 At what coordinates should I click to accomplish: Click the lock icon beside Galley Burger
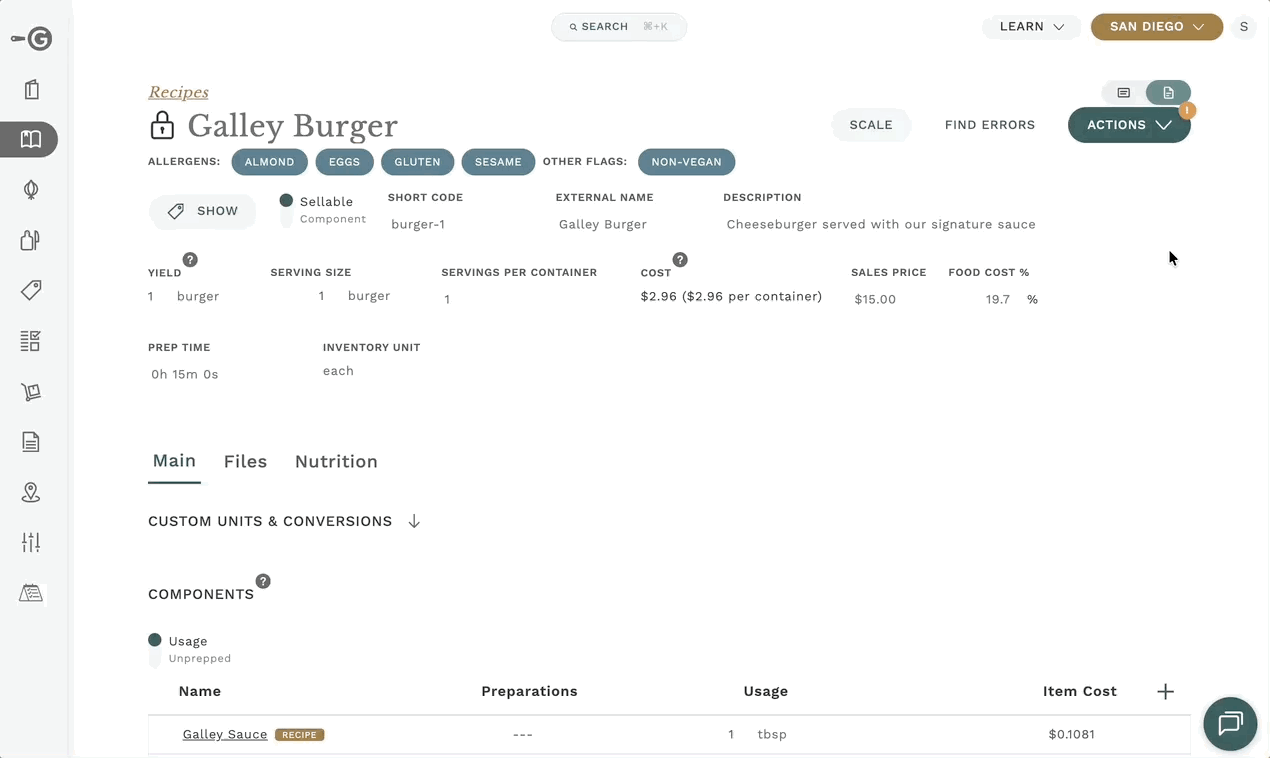pyautogui.click(x=162, y=126)
